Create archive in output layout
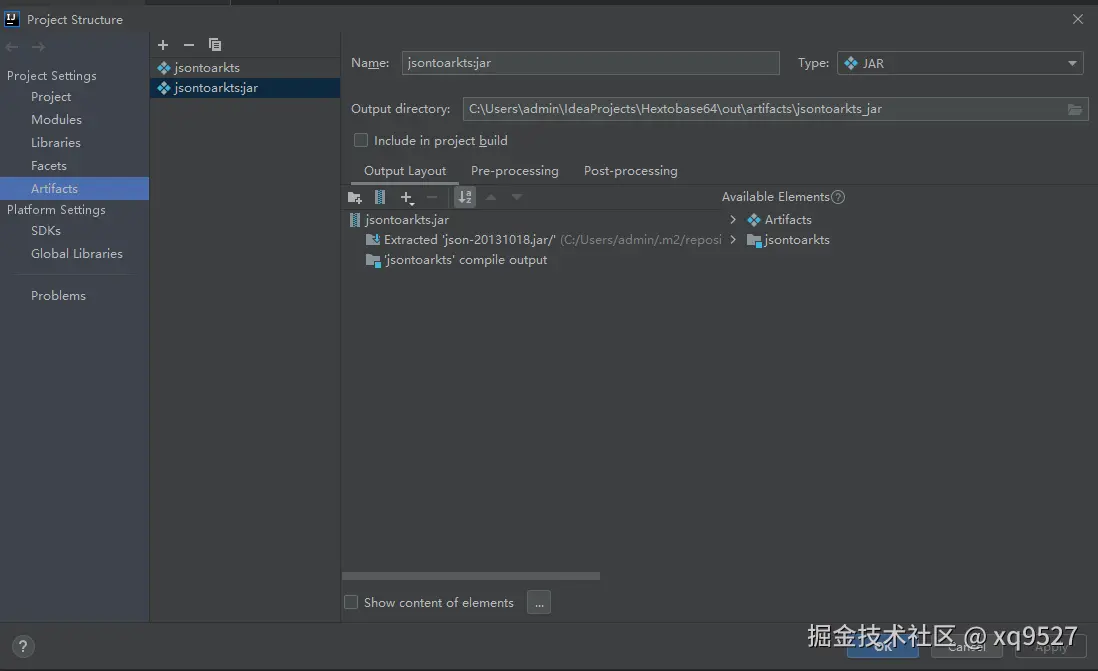Screen dimensions: 1098x671 tap(380, 198)
